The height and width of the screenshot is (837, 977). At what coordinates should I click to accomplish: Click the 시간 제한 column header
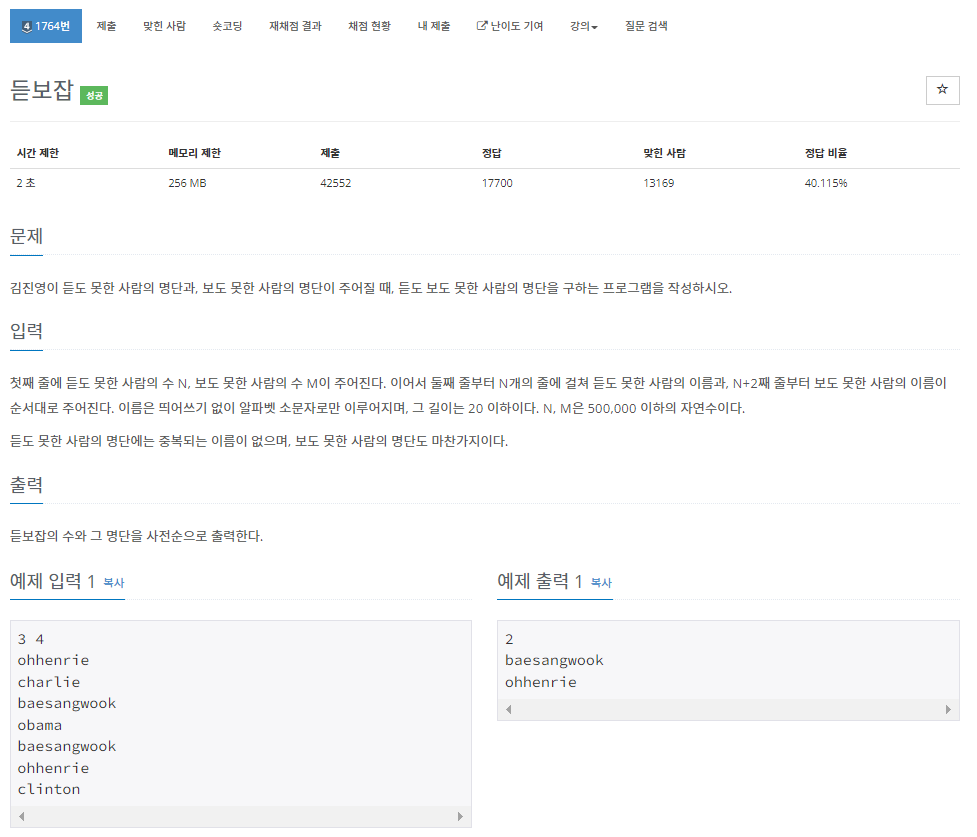(x=37, y=153)
